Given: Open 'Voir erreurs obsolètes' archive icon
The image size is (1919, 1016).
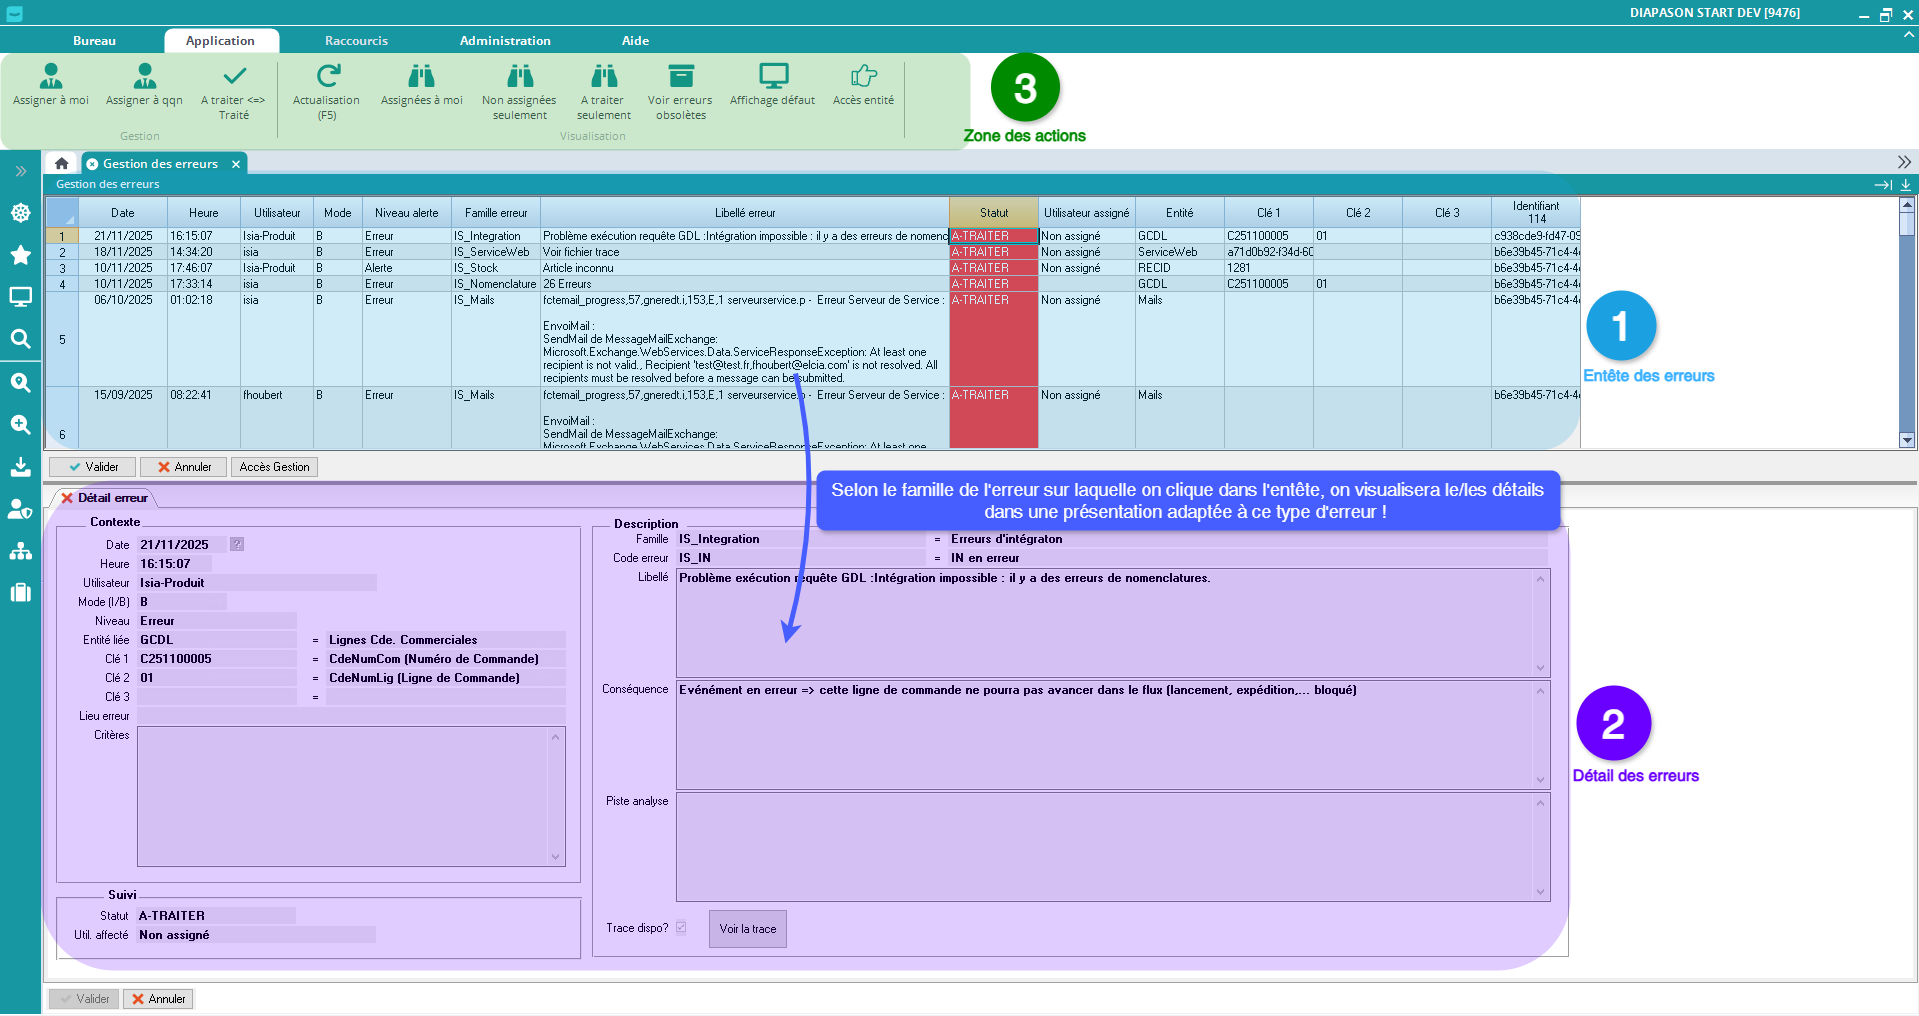Looking at the screenshot, I should [x=680, y=77].
